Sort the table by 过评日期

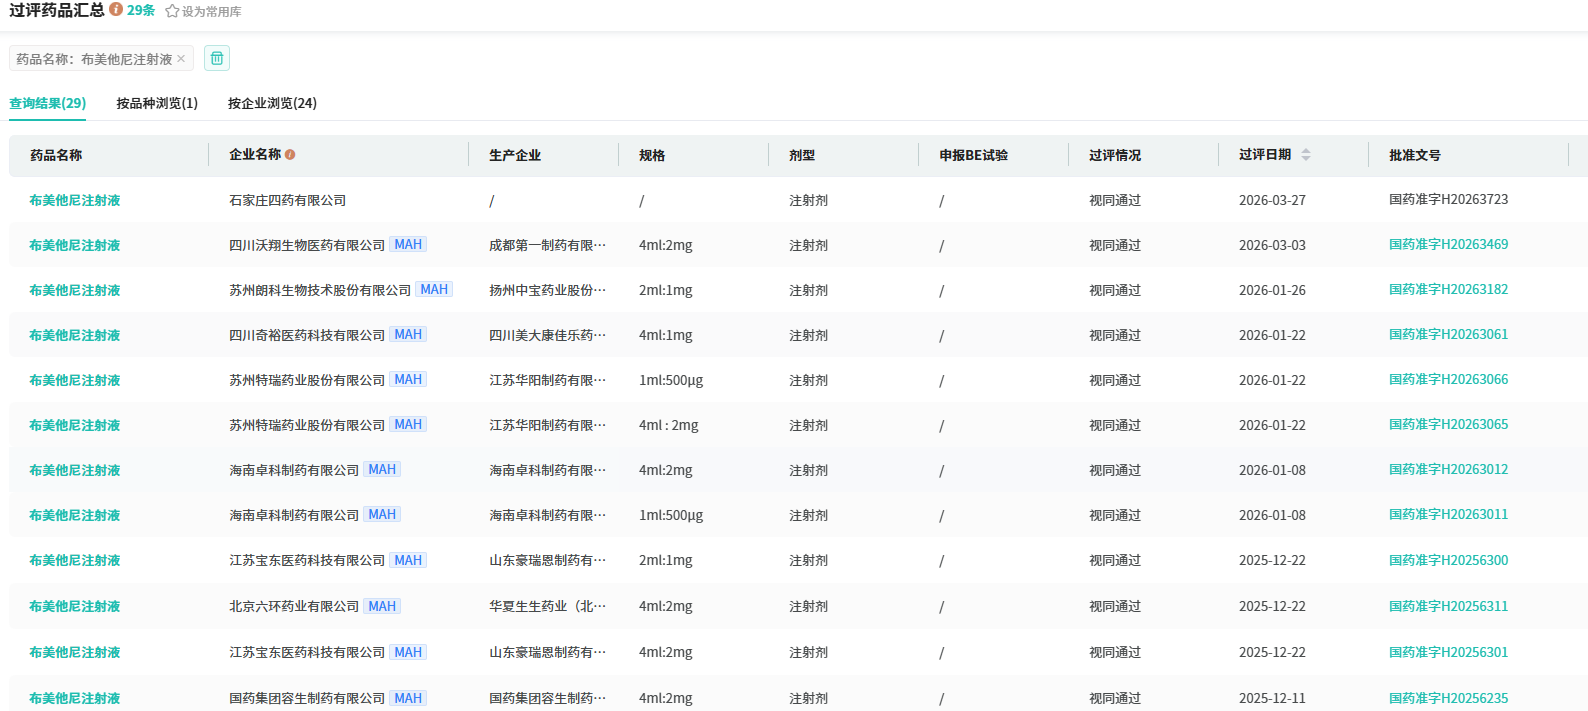[x=1305, y=155]
